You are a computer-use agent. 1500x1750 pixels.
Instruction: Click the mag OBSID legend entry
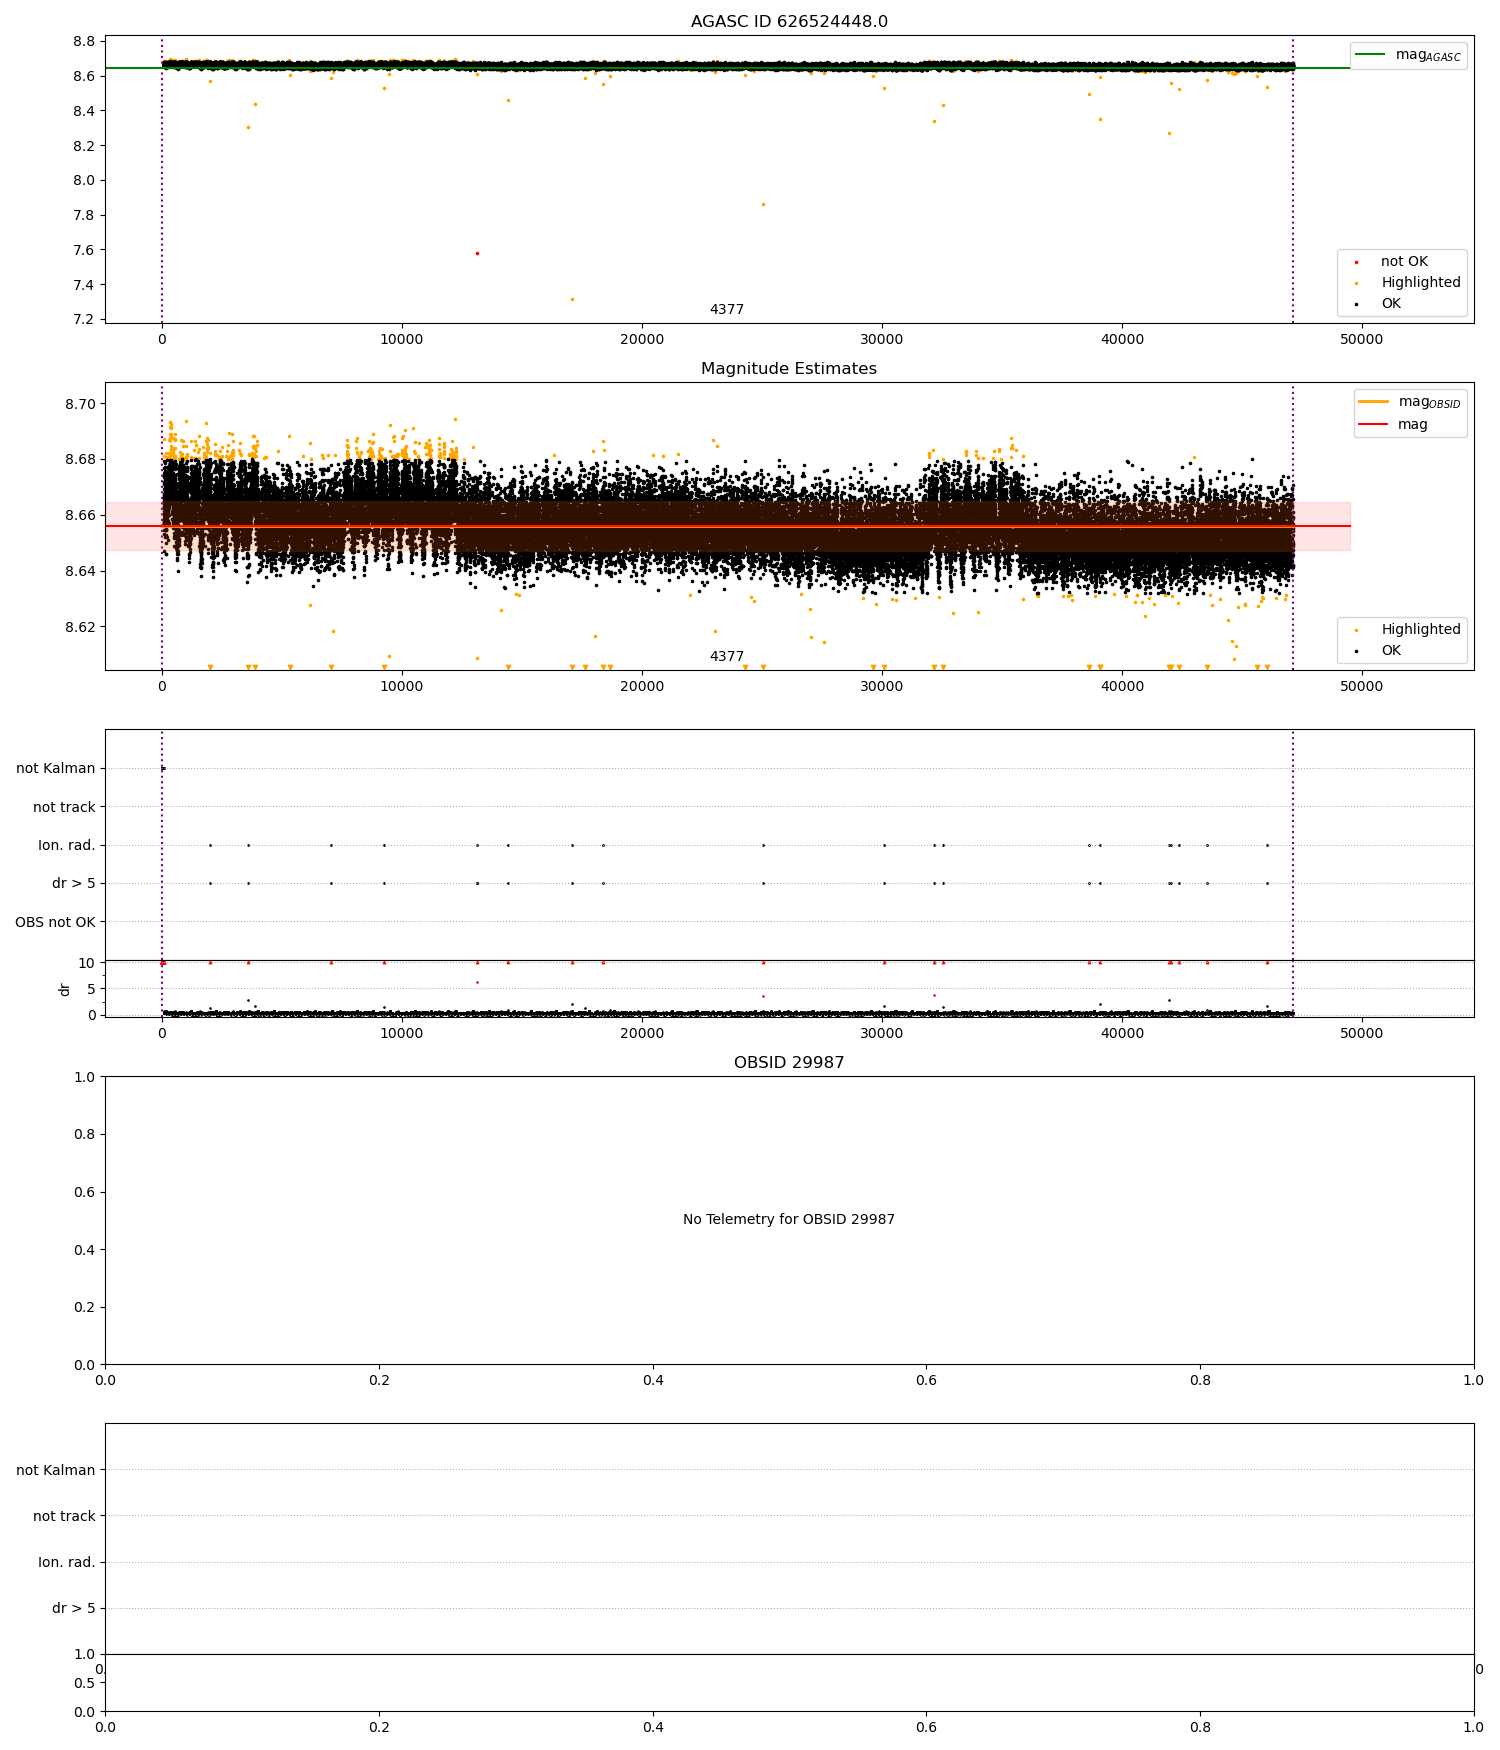pyautogui.click(x=1410, y=402)
